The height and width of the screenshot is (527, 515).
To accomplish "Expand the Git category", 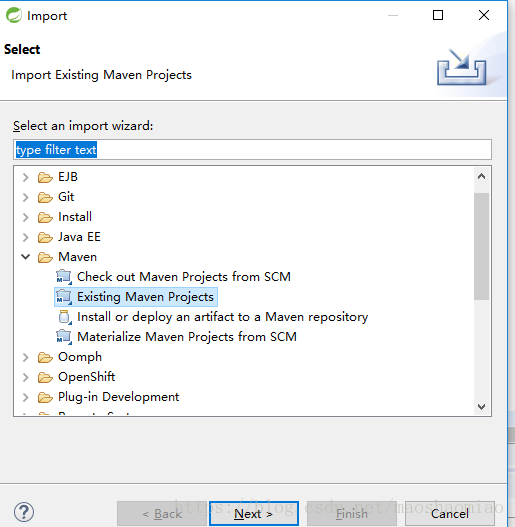I will click(26, 197).
